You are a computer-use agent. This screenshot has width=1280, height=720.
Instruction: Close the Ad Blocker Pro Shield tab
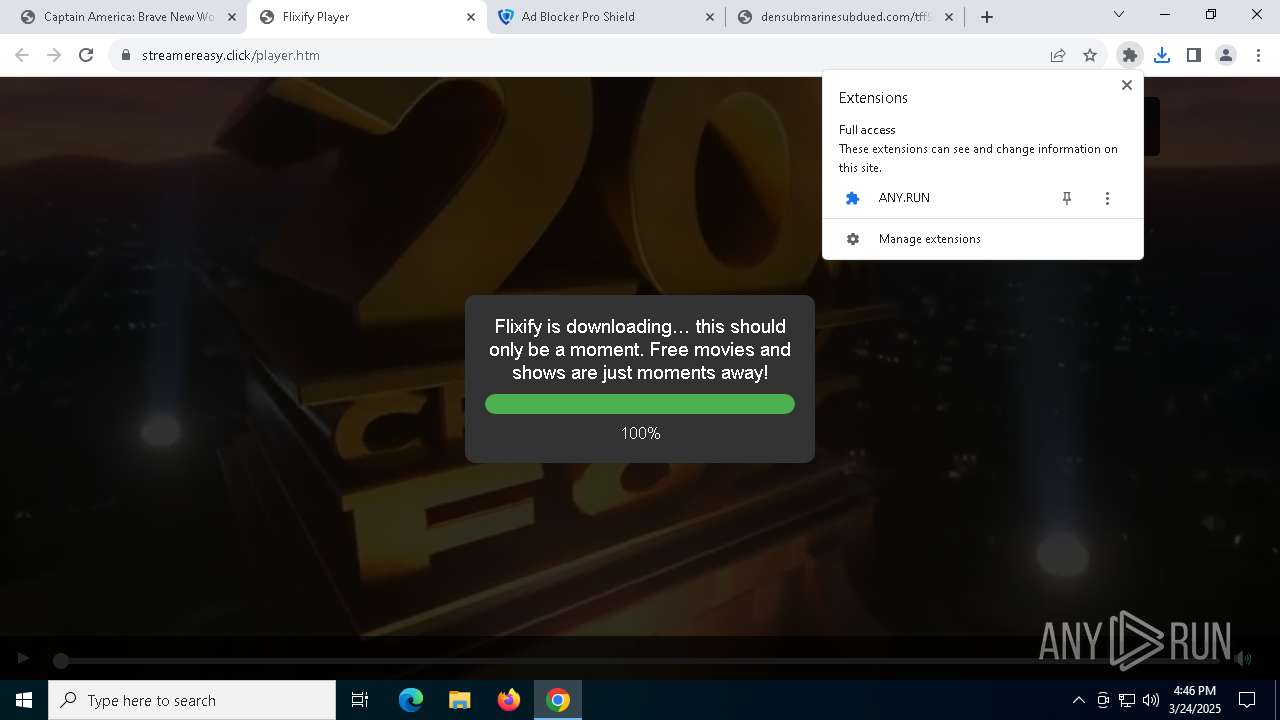[x=710, y=17]
